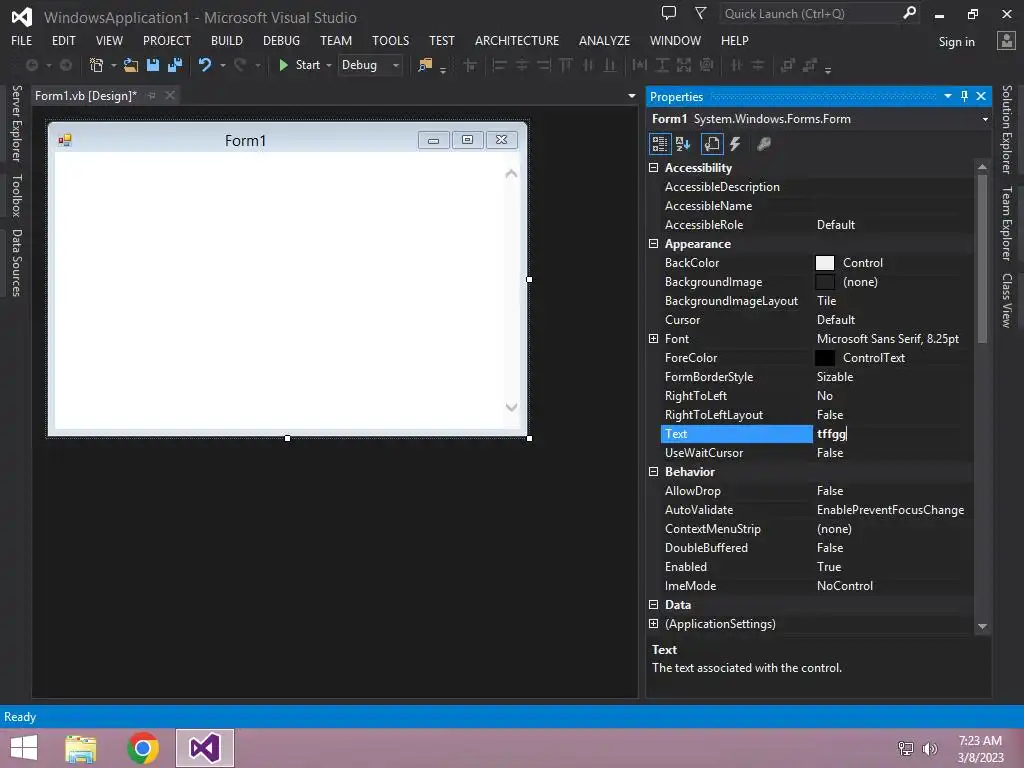Expand the Font property
The image size is (1024, 768).
point(653,338)
